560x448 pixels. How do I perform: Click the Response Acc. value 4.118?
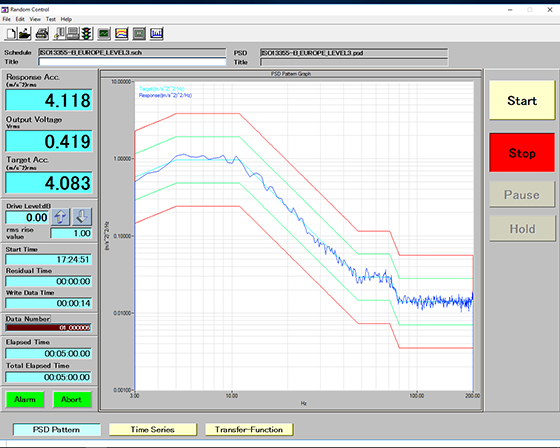(49, 100)
